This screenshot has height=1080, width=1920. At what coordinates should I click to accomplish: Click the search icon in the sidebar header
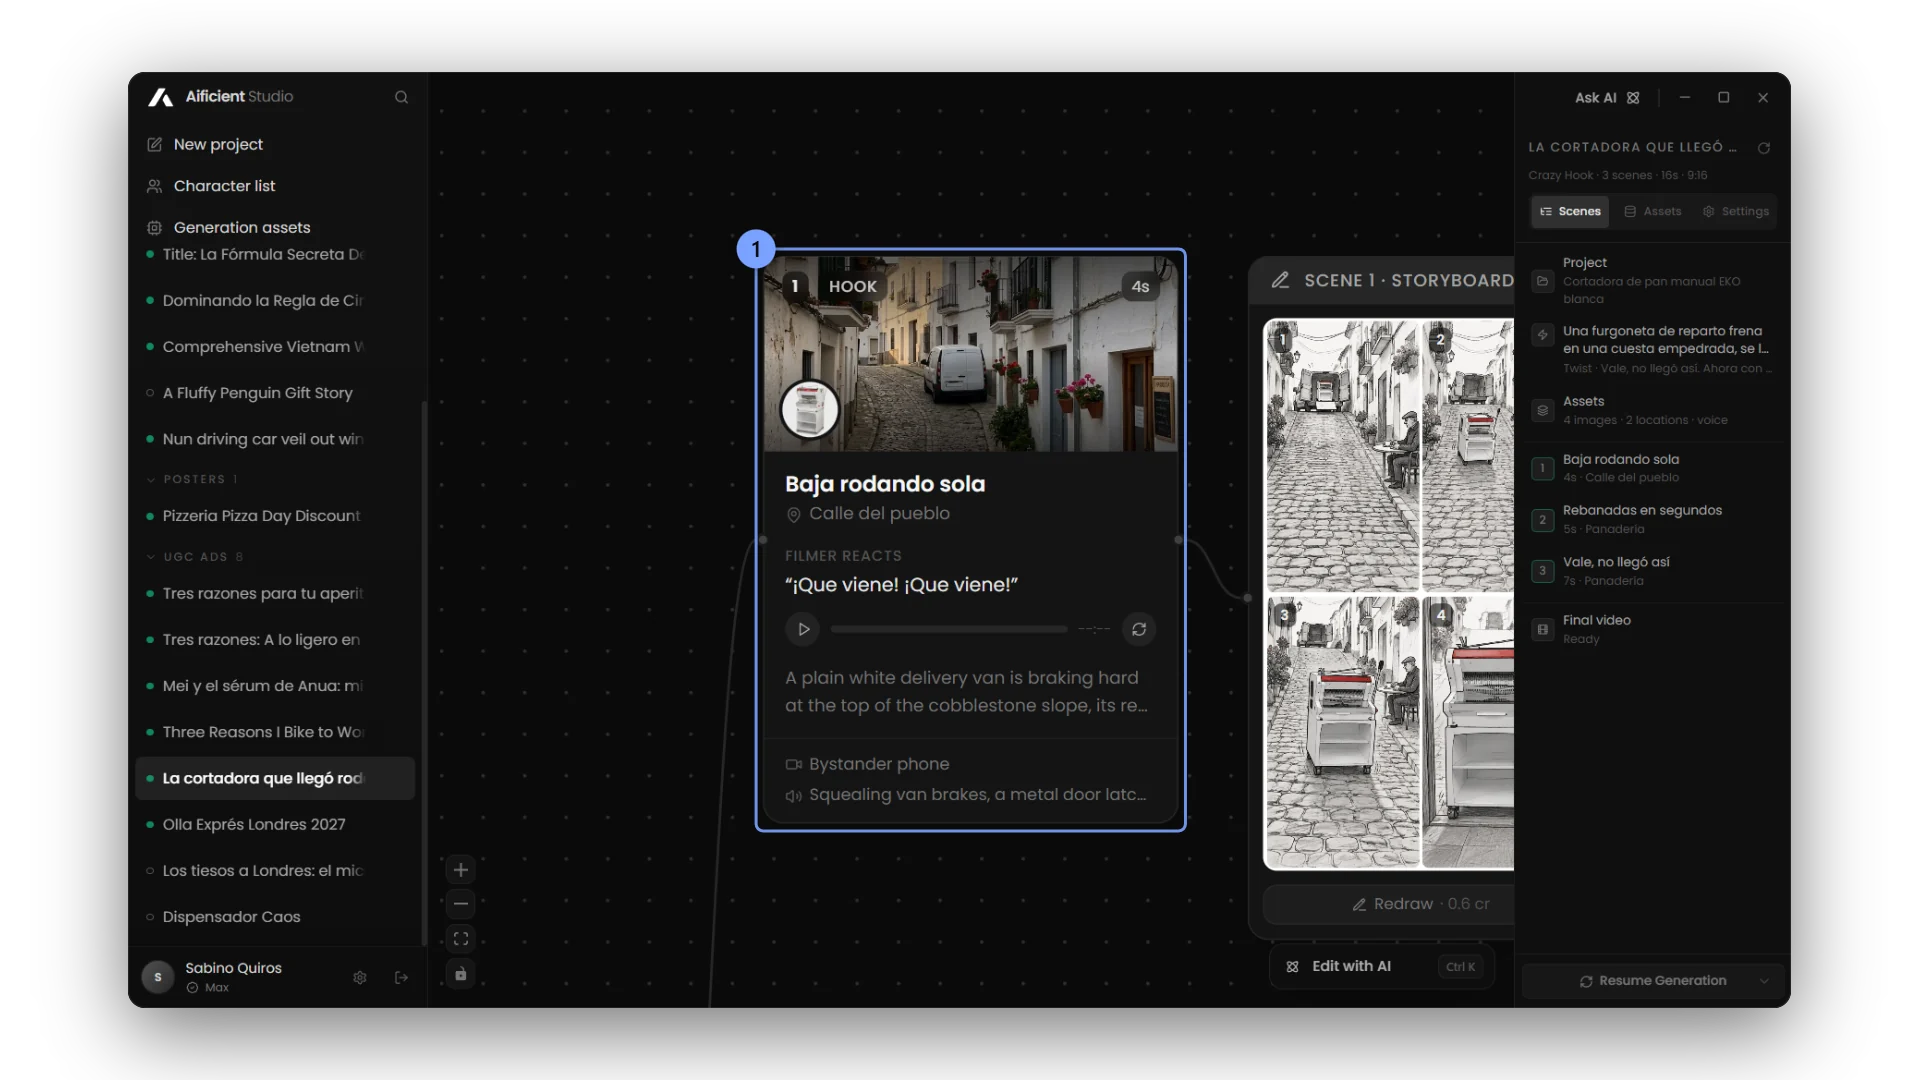coord(401,97)
